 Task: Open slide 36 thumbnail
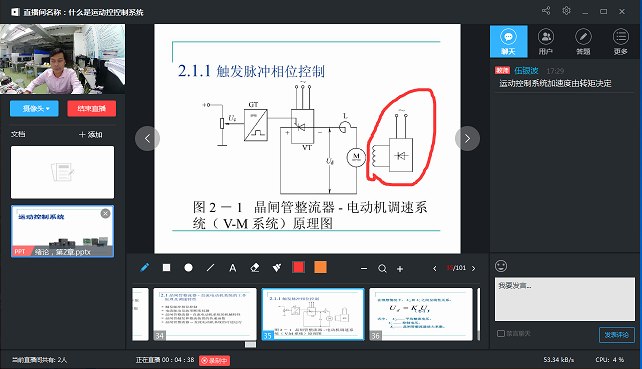421,314
